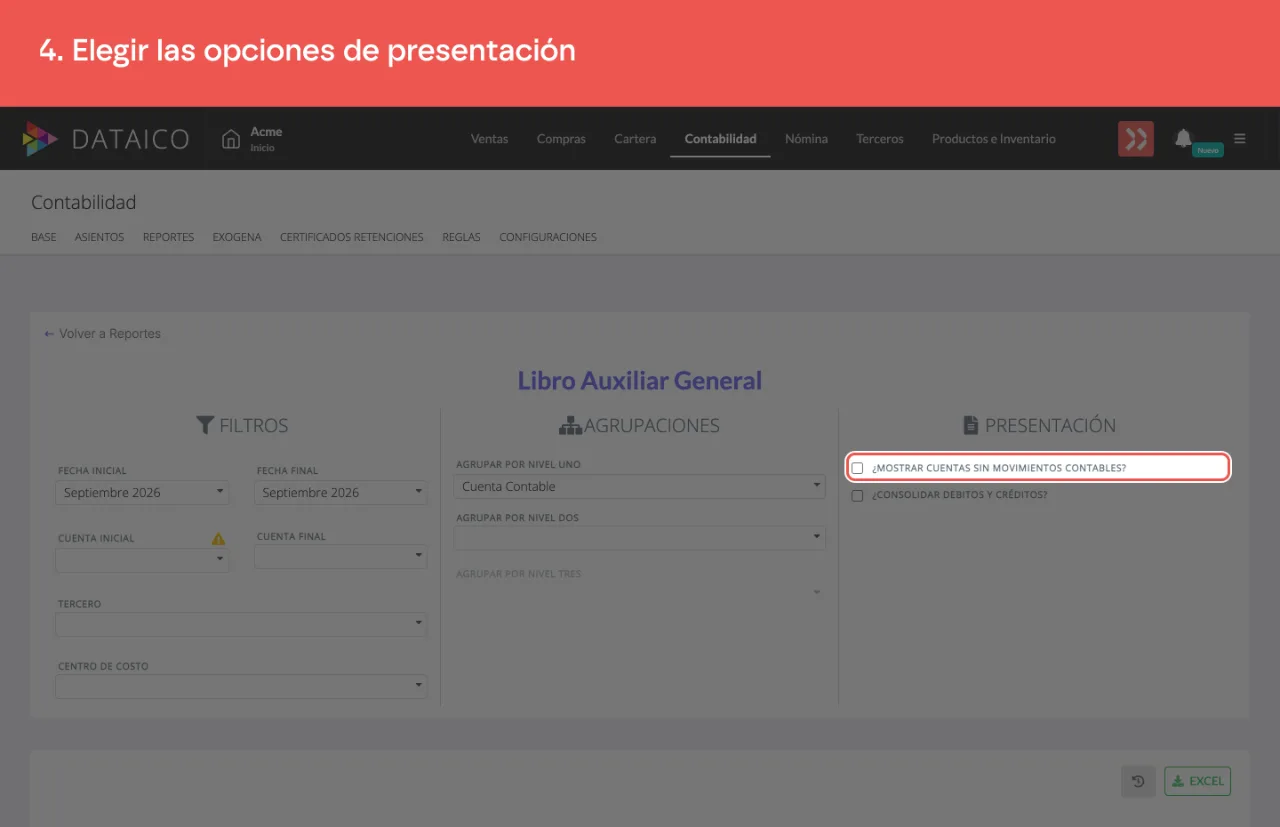Check Consolidar débitos y créditos
The height and width of the screenshot is (827, 1280).
(x=857, y=495)
